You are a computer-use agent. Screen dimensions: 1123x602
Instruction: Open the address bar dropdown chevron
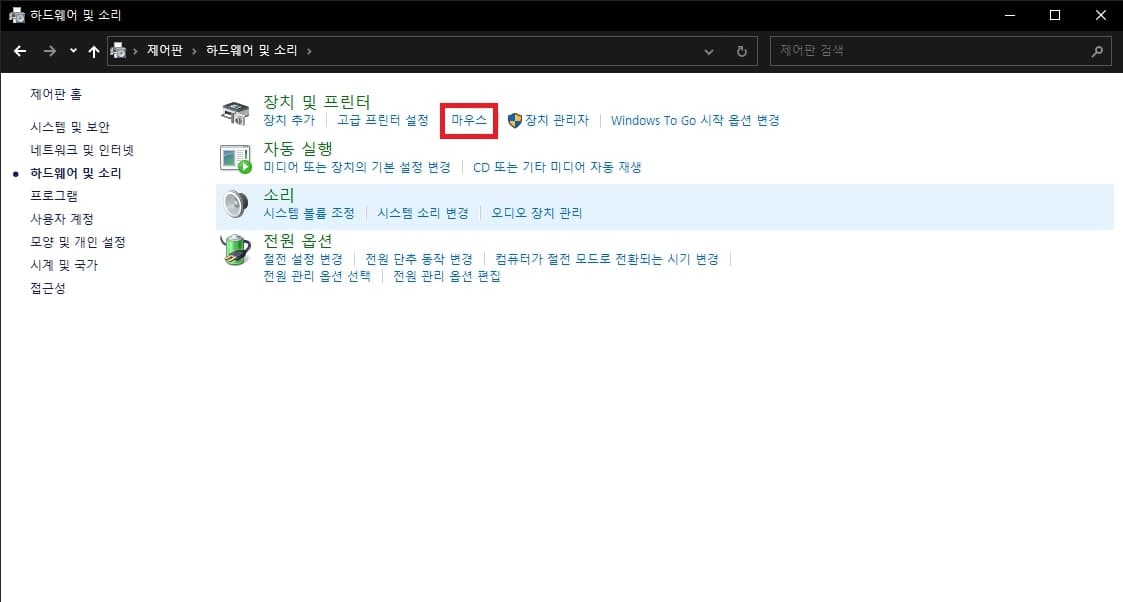[709, 50]
